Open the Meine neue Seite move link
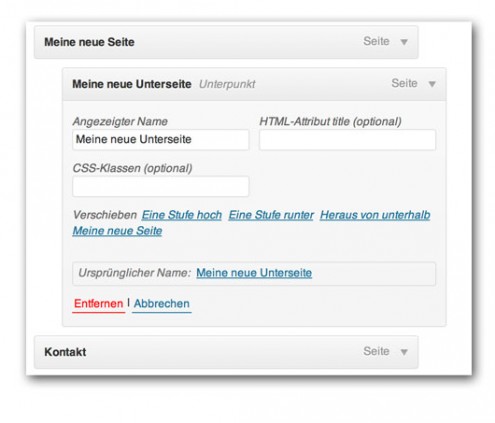The image size is (495, 423). tap(117, 231)
